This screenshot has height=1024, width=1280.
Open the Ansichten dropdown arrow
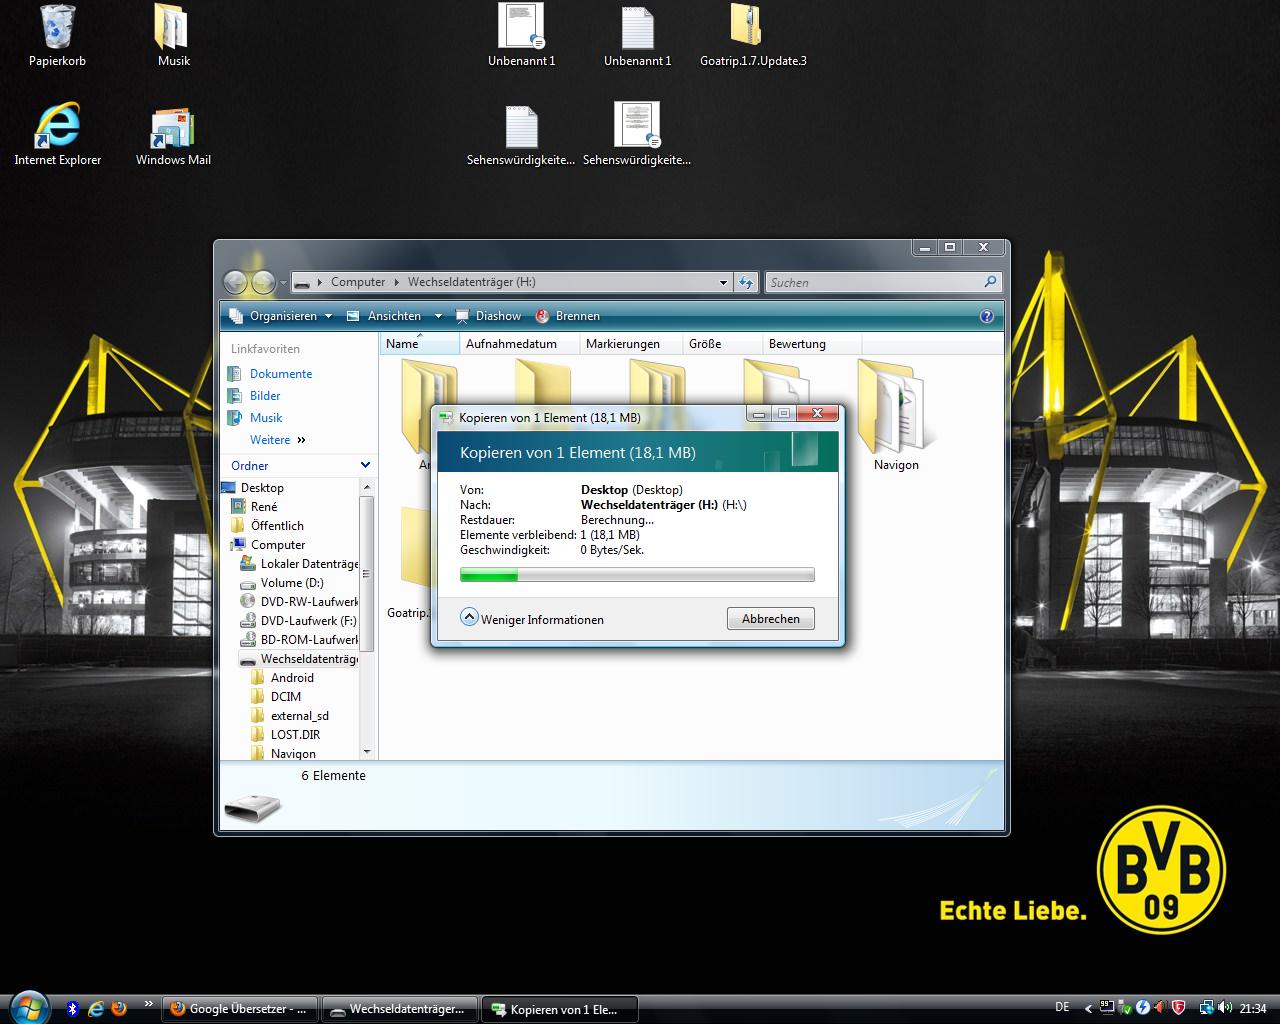[x=438, y=316]
